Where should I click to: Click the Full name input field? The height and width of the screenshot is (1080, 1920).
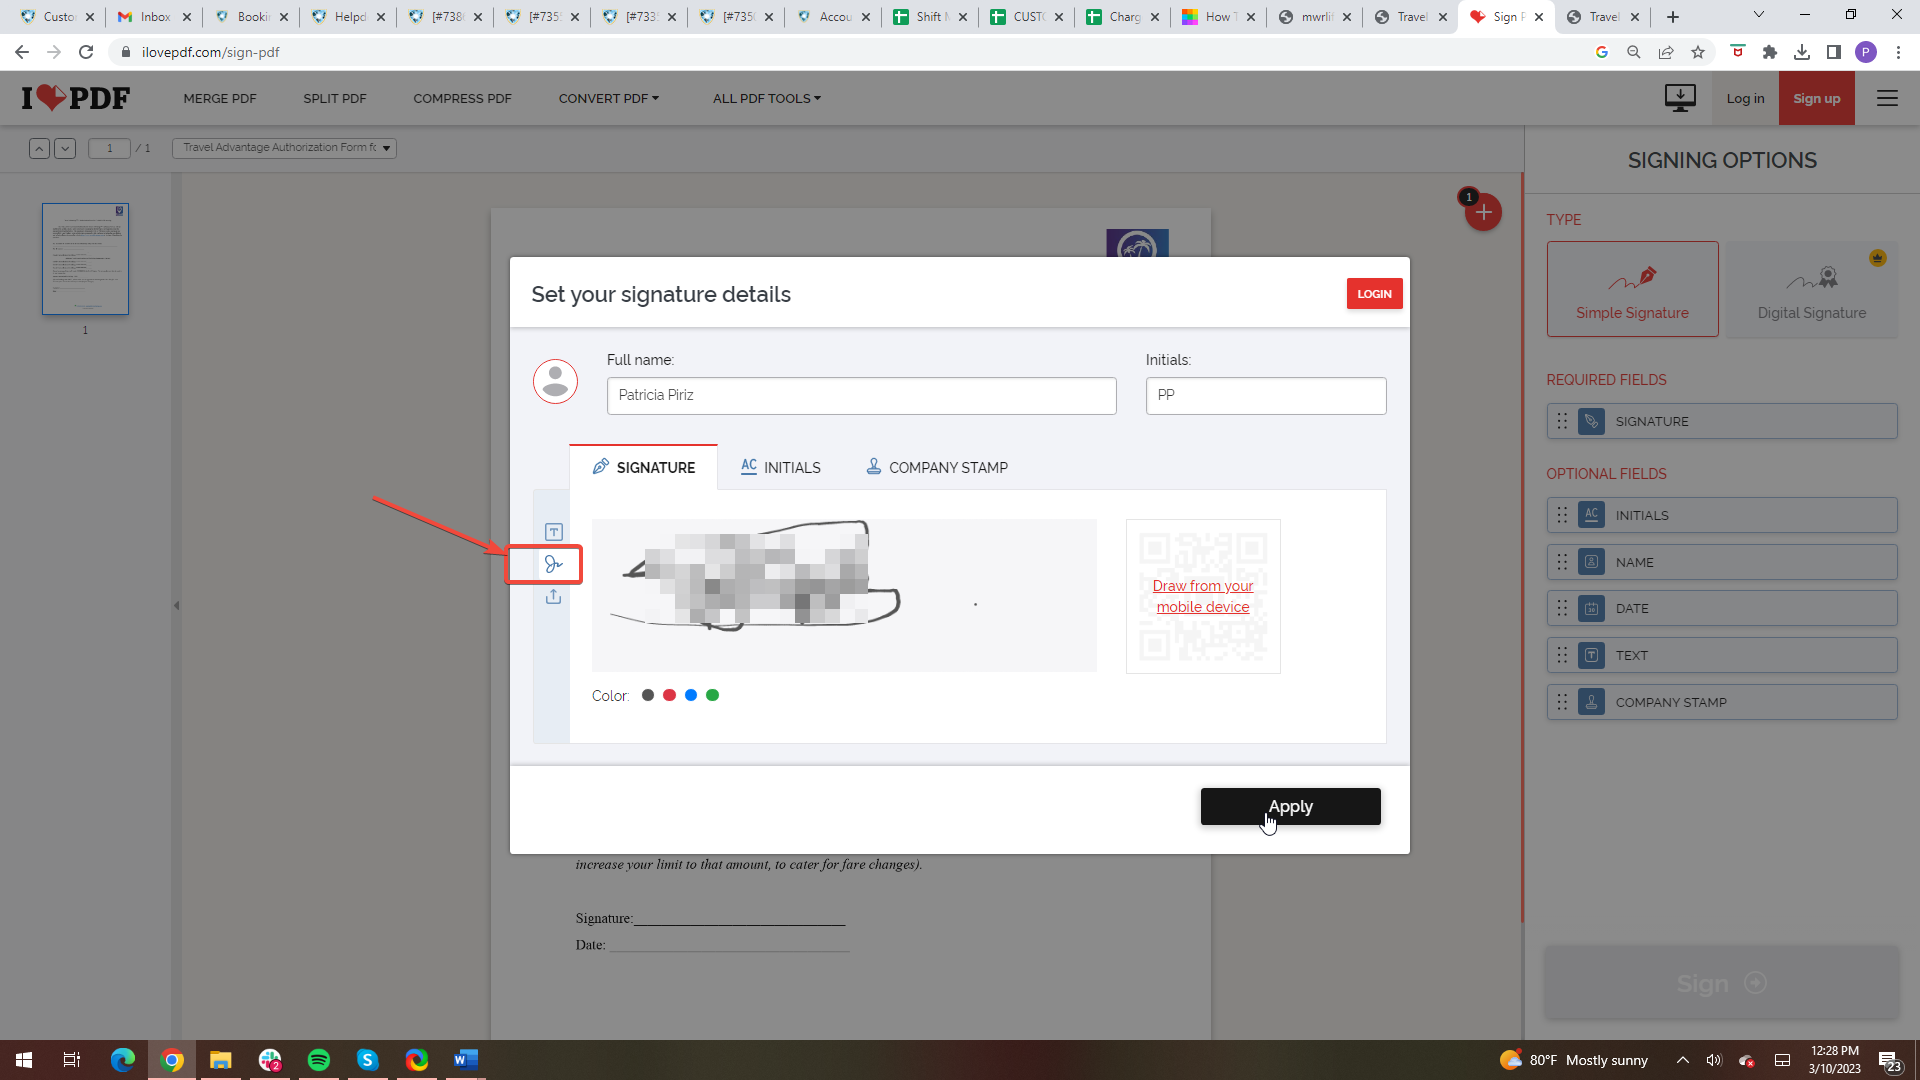tap(860, 396)
